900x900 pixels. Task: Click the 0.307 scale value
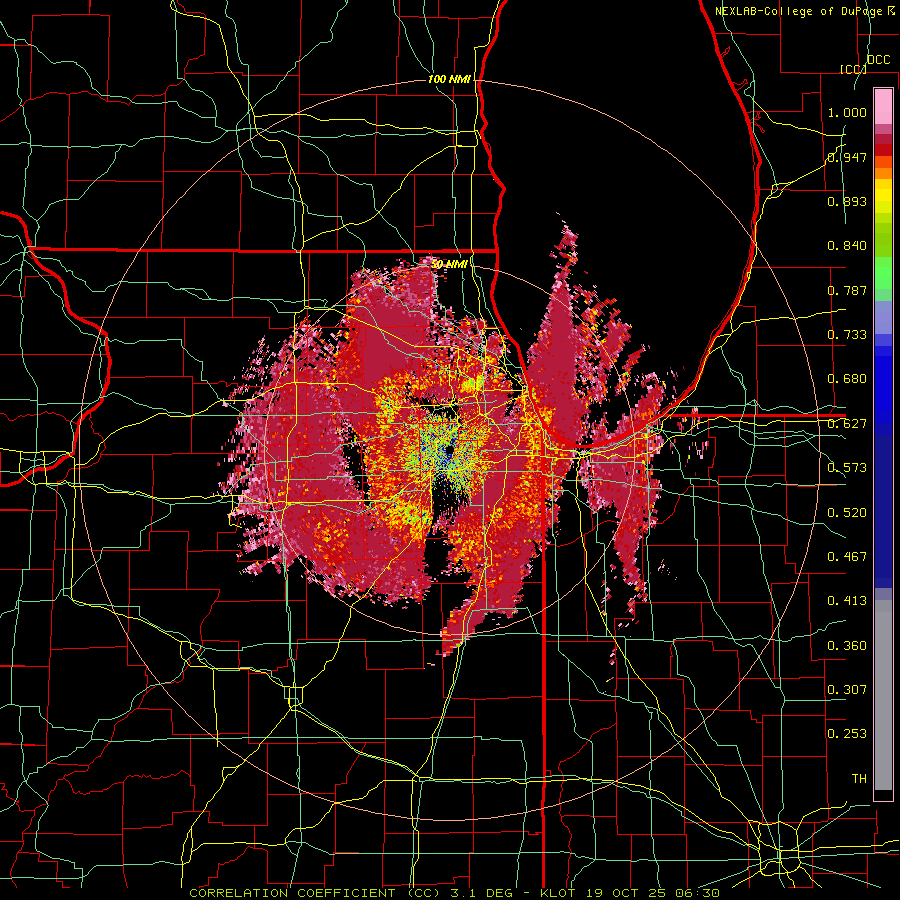click(847, 690)
